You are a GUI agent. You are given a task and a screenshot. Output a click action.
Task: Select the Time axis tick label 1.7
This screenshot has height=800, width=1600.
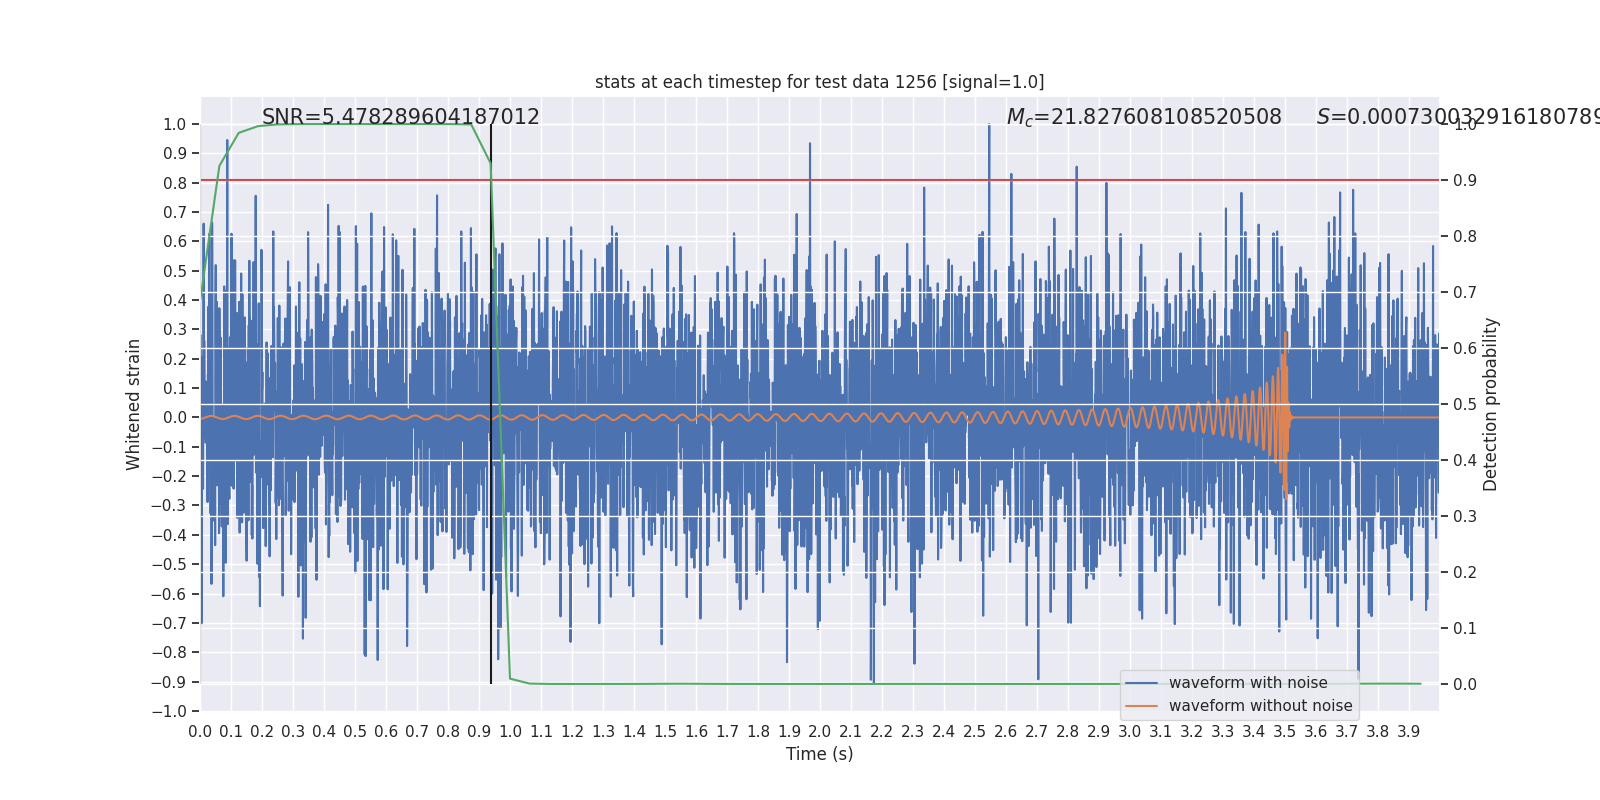727,732
